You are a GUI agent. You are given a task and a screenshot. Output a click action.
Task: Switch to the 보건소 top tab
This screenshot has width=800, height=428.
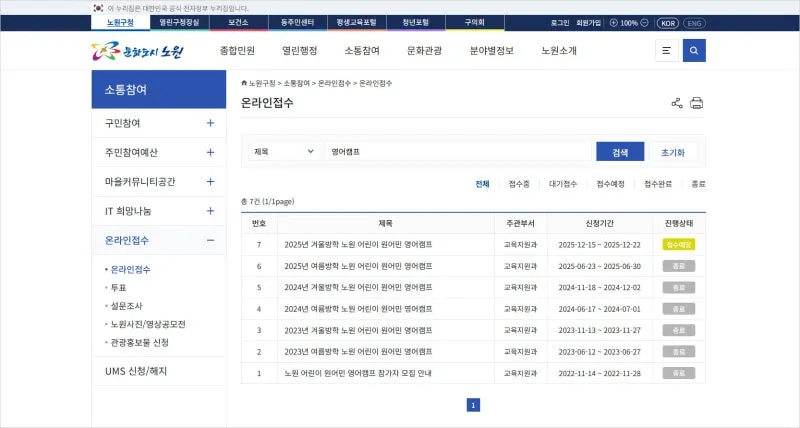(238, 22)
